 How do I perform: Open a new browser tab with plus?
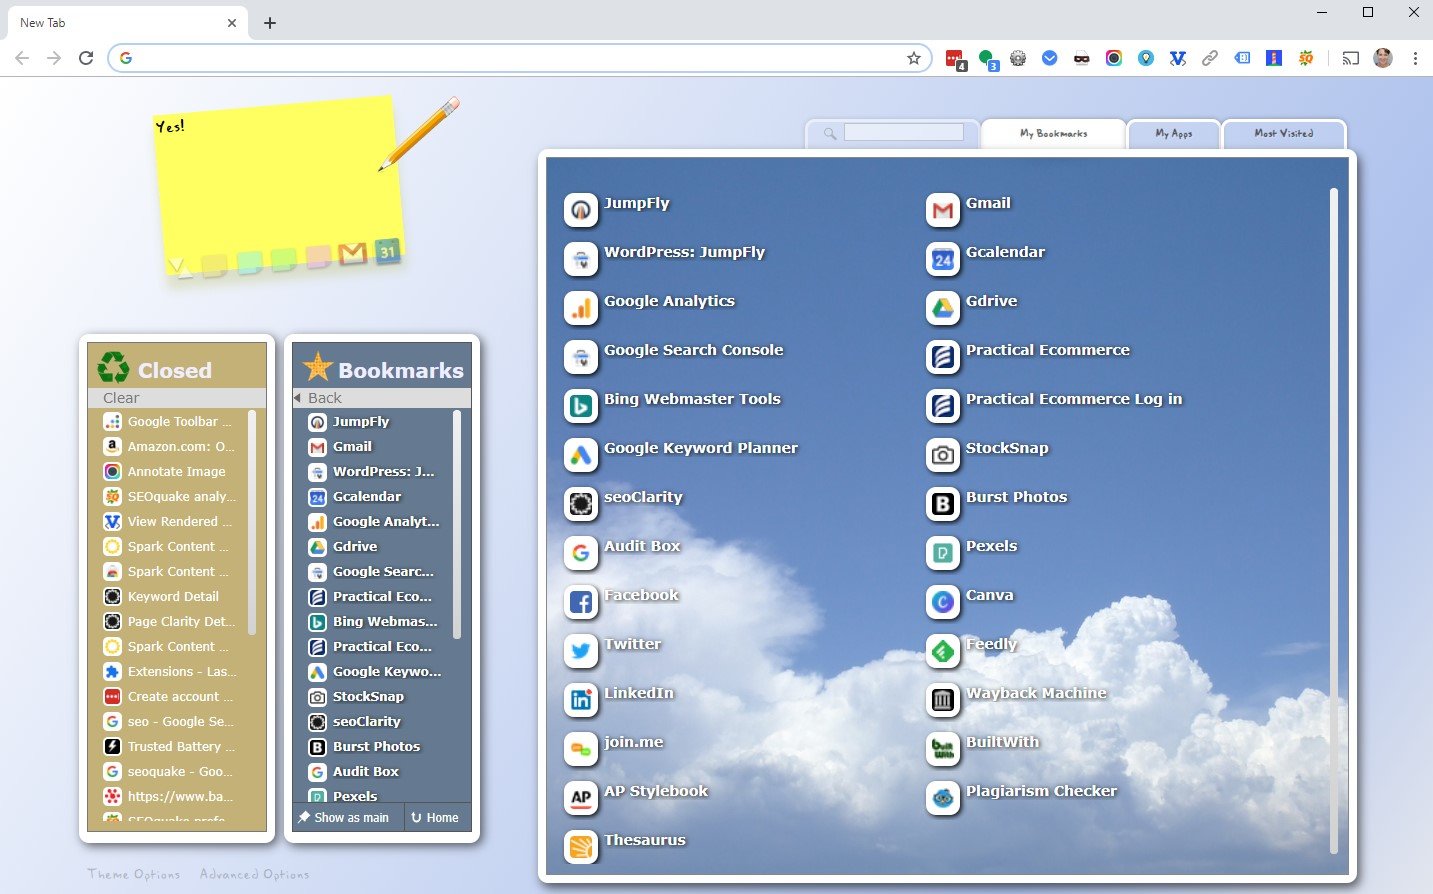coord(270,23)
